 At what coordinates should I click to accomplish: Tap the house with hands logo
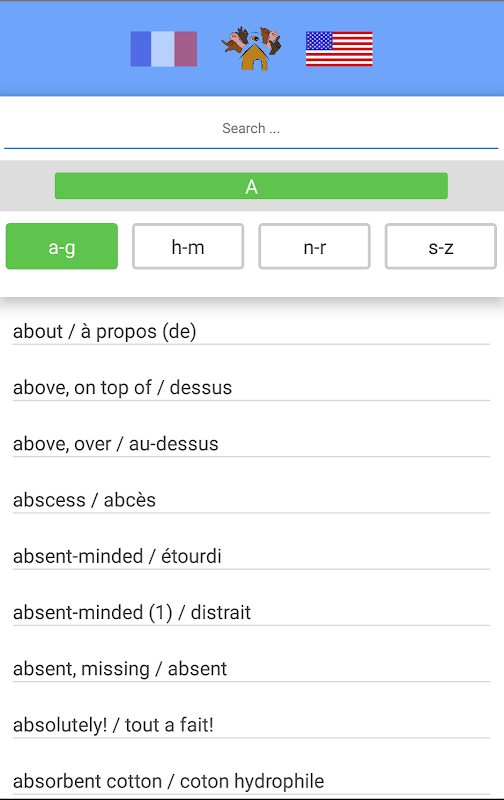click(251, 48)
